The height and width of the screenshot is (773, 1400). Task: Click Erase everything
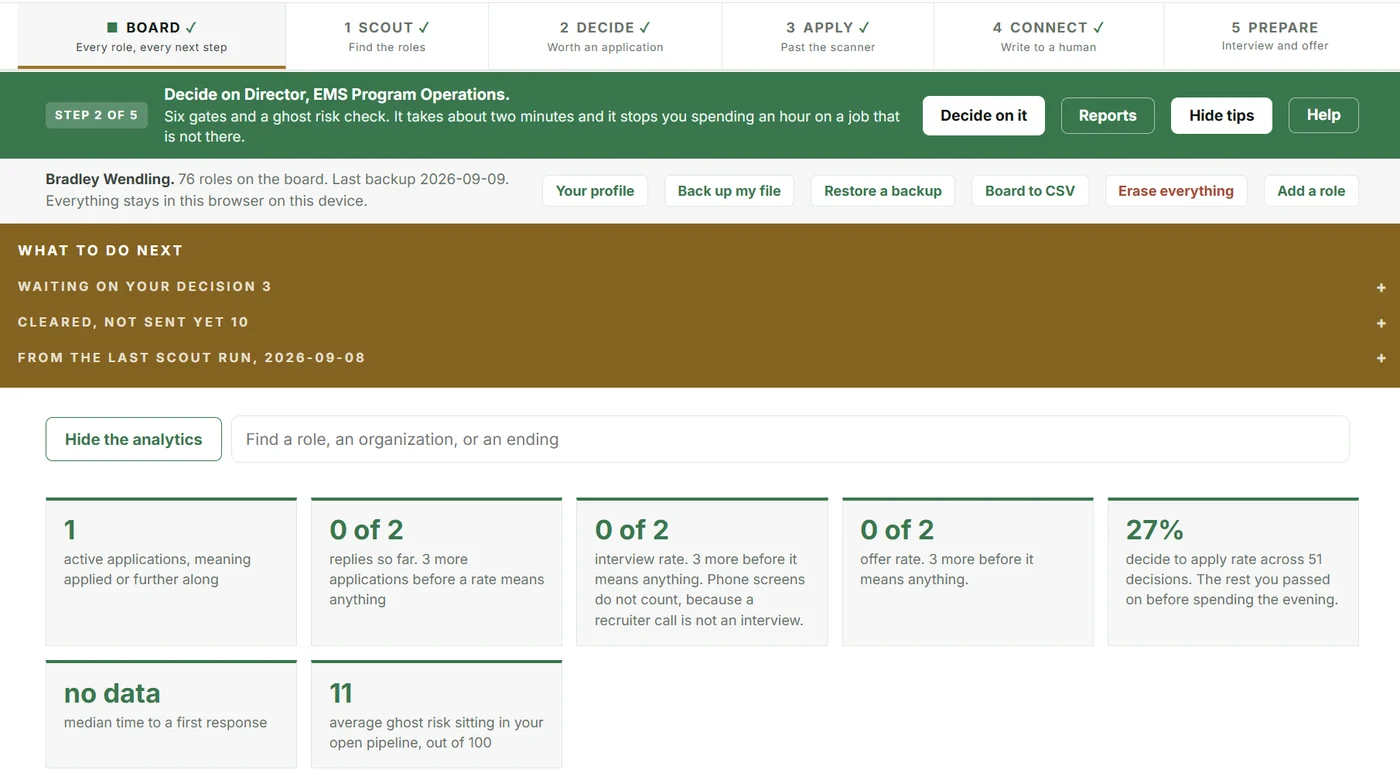(x=1176, y=191)
